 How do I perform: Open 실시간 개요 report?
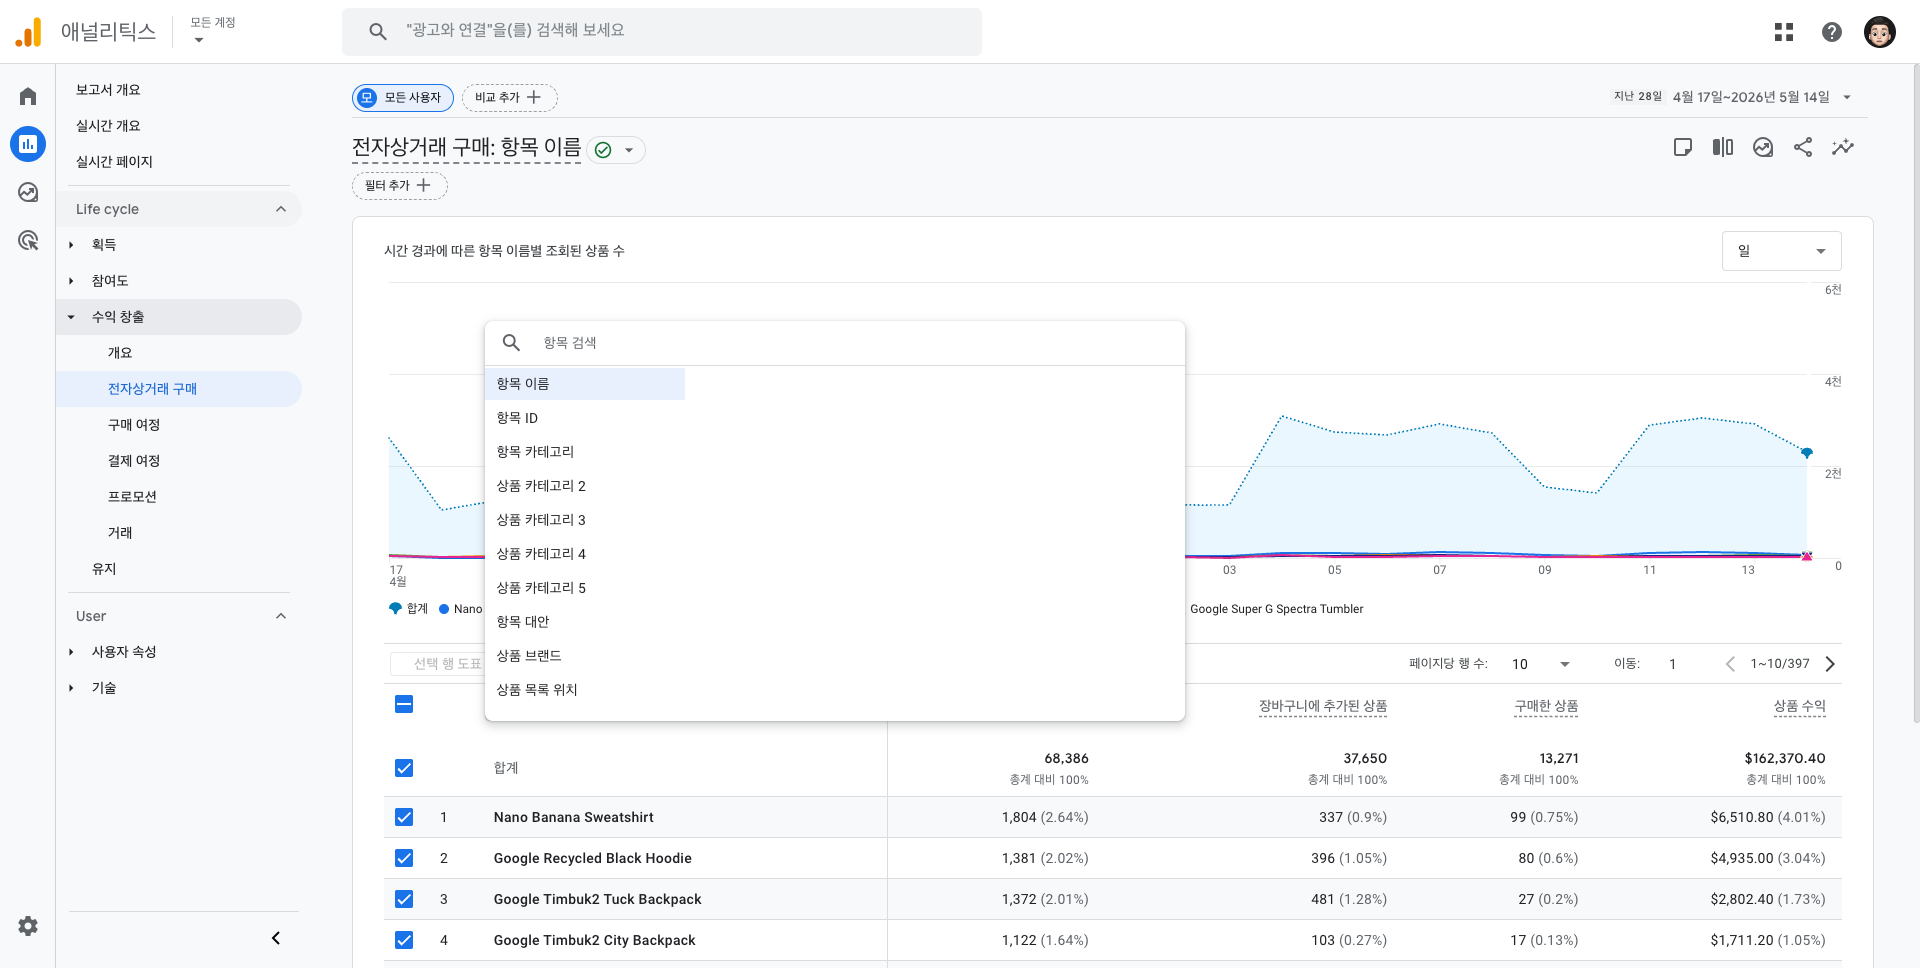(108, 126)
